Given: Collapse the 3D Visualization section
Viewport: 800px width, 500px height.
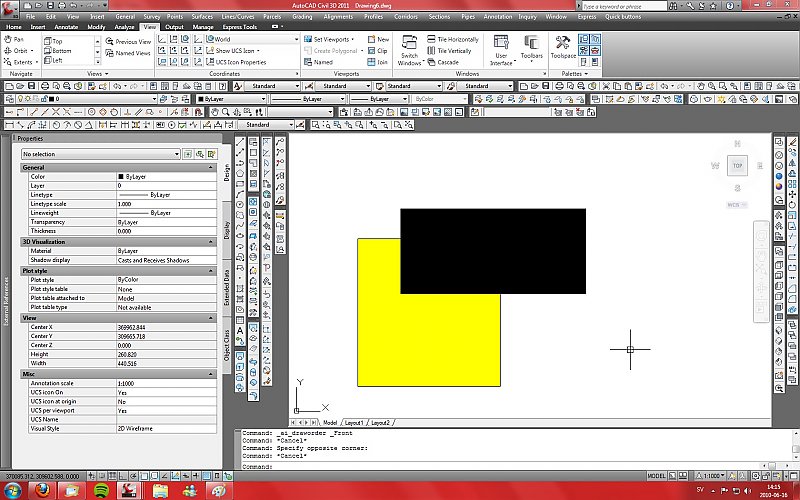Looking at the screenshot, I should pyautogui.click(x=210, y=242).
